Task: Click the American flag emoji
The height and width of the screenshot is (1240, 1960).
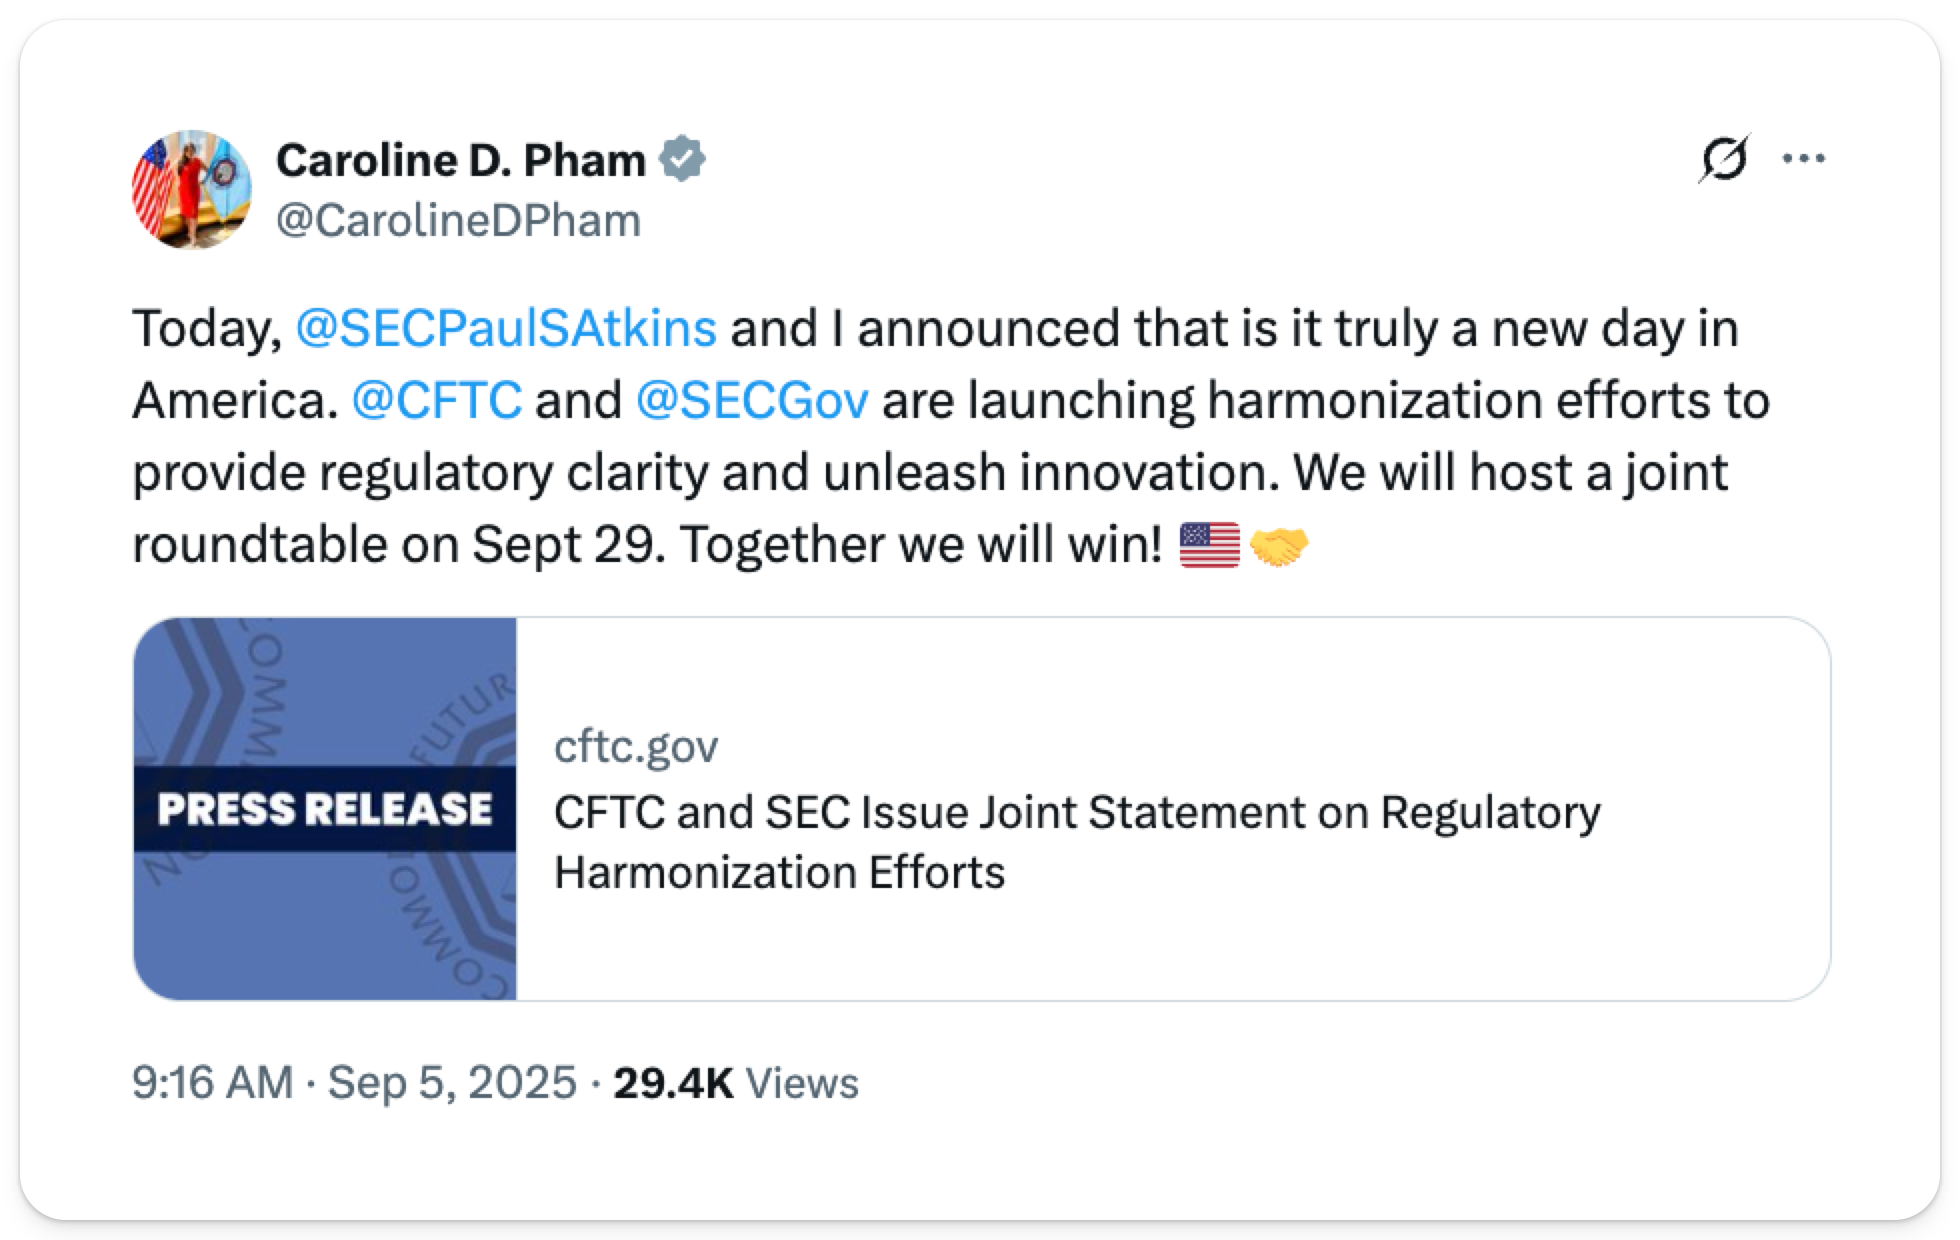Action: click(1210, 546)
